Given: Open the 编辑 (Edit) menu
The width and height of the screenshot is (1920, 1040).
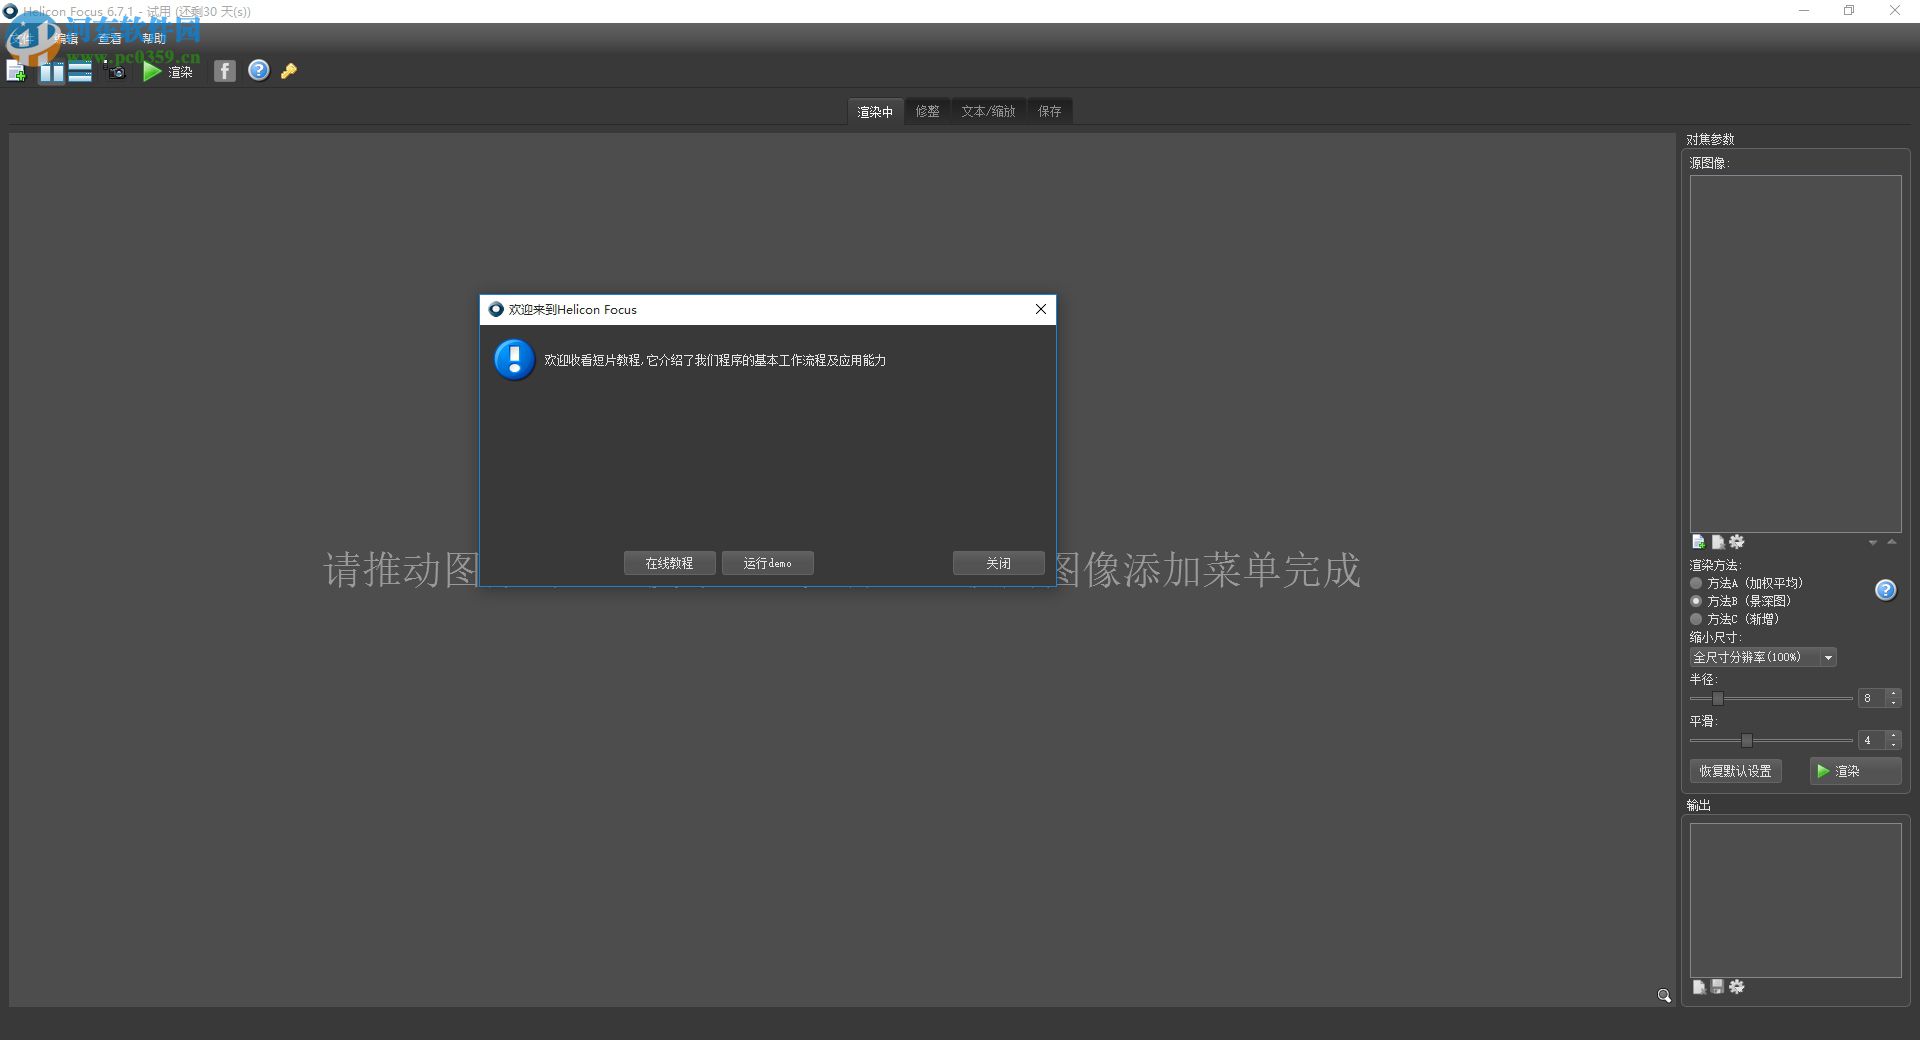Looking at the screenshot, I should coord(68,39).
